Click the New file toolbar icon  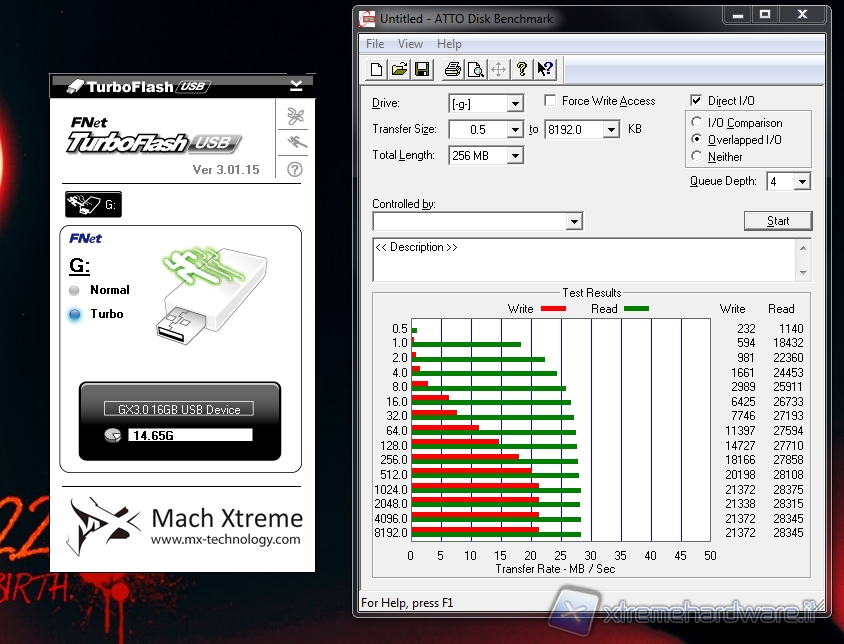pyautogui.click(x=376, y=69)
